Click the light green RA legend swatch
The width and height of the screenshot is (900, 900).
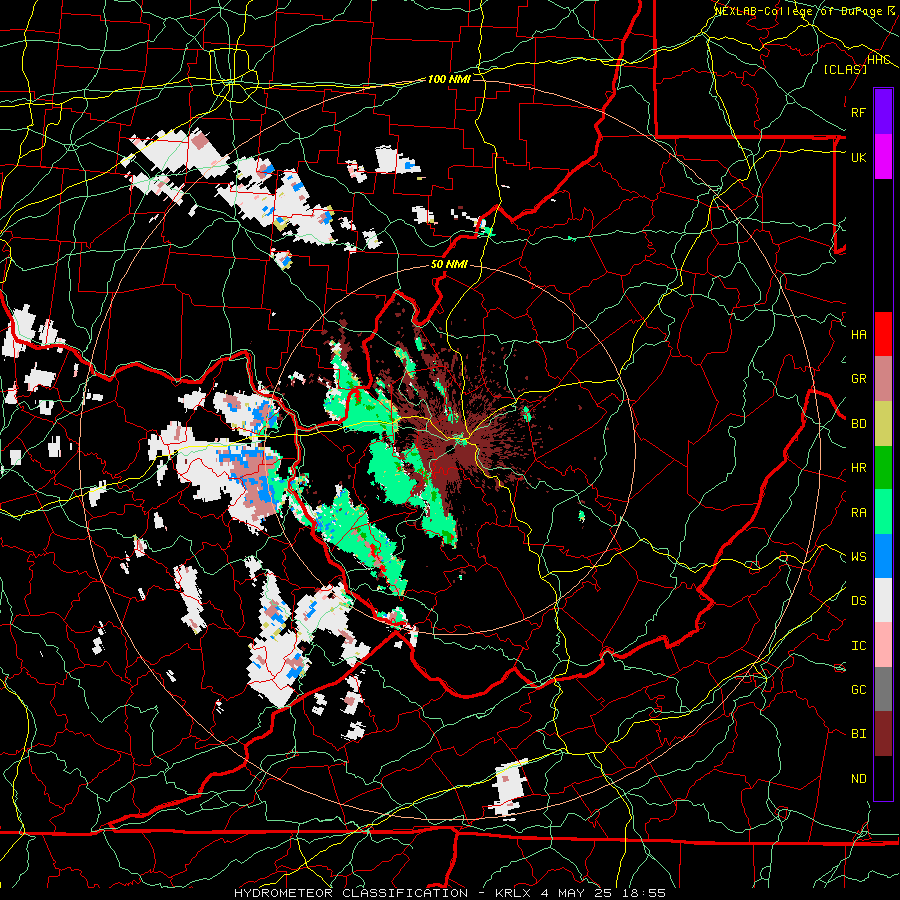tap(883, 512)
